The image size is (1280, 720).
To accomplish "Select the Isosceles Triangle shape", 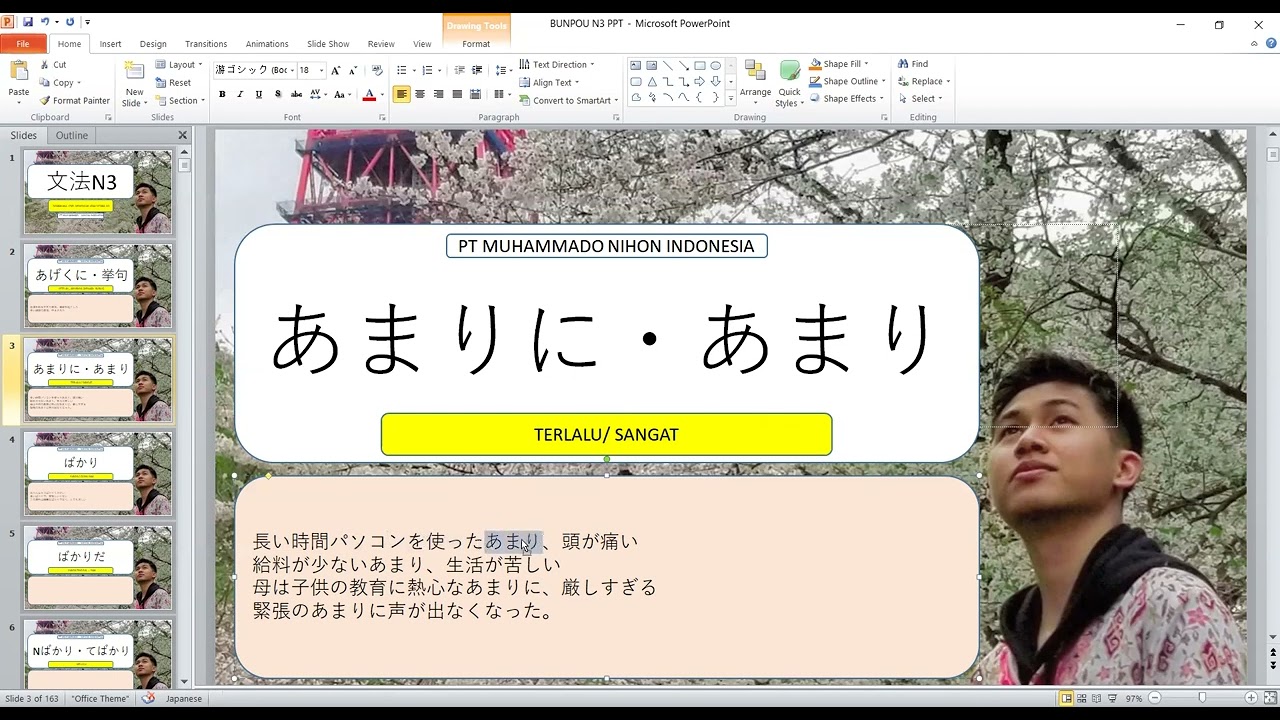I will (651, 81).
